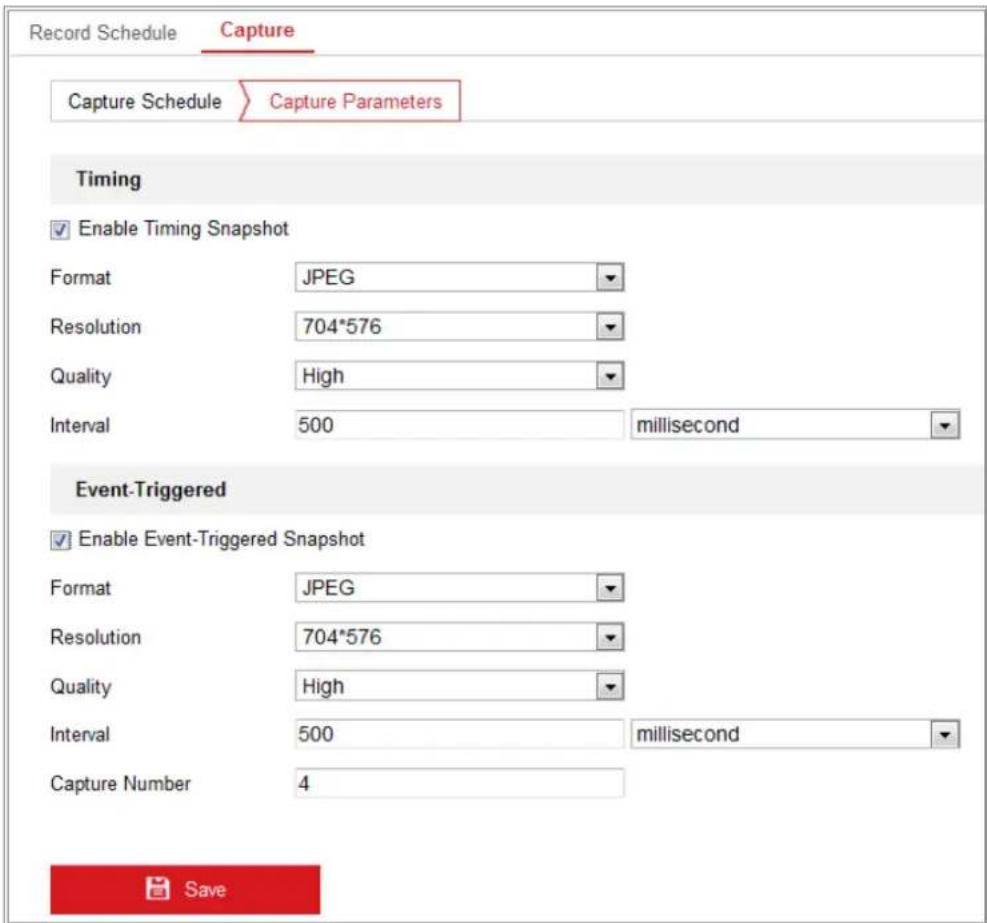Click the Timing section heading
987x923 pixels.
108,179
